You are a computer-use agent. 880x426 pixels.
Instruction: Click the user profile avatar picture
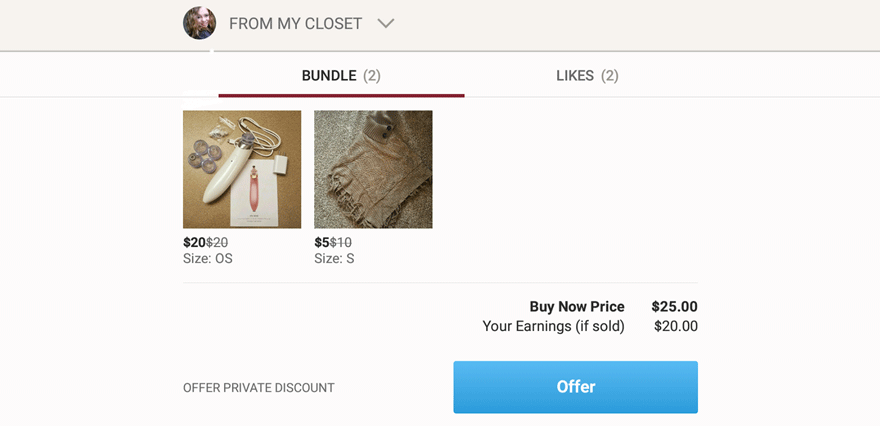[x=199, y=23]
